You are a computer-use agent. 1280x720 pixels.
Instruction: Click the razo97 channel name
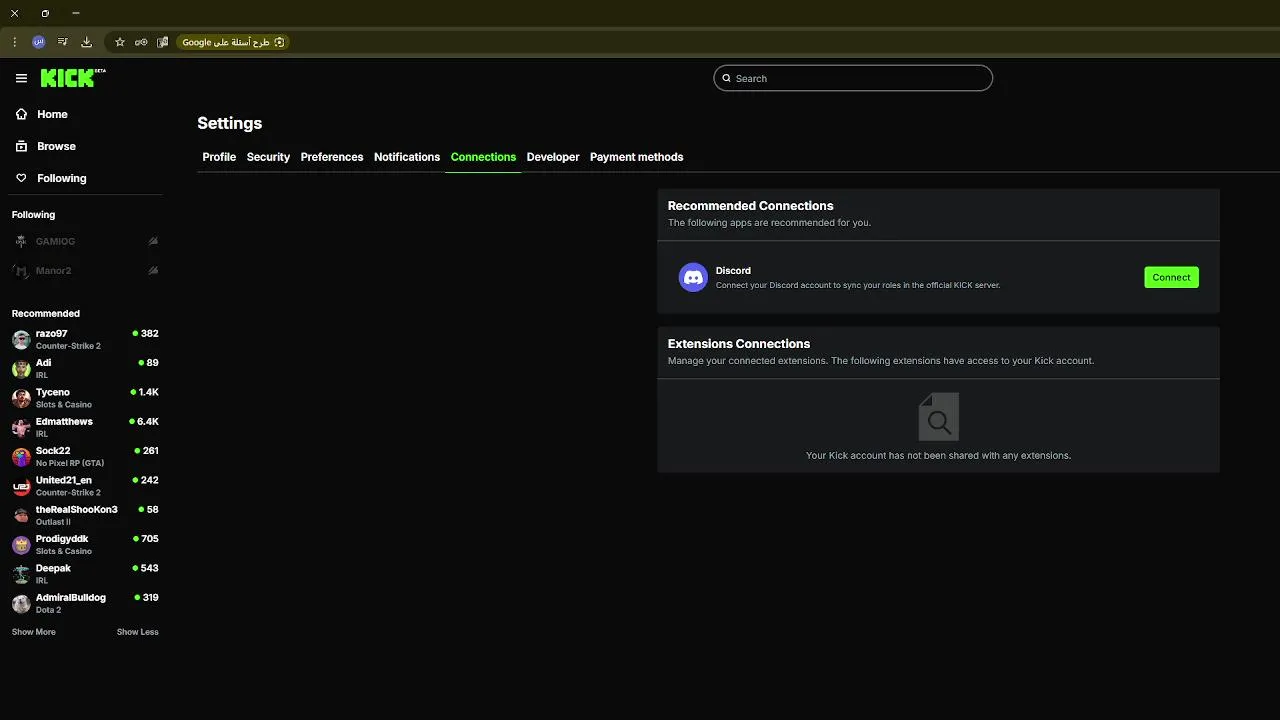click(x=52, y=334)
